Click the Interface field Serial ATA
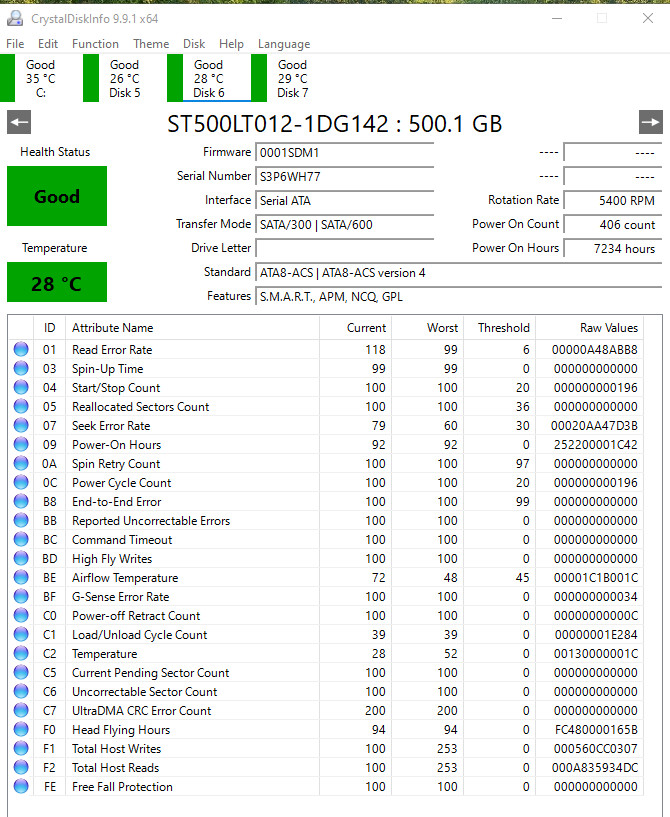670x817 pixels. (344, 201)
